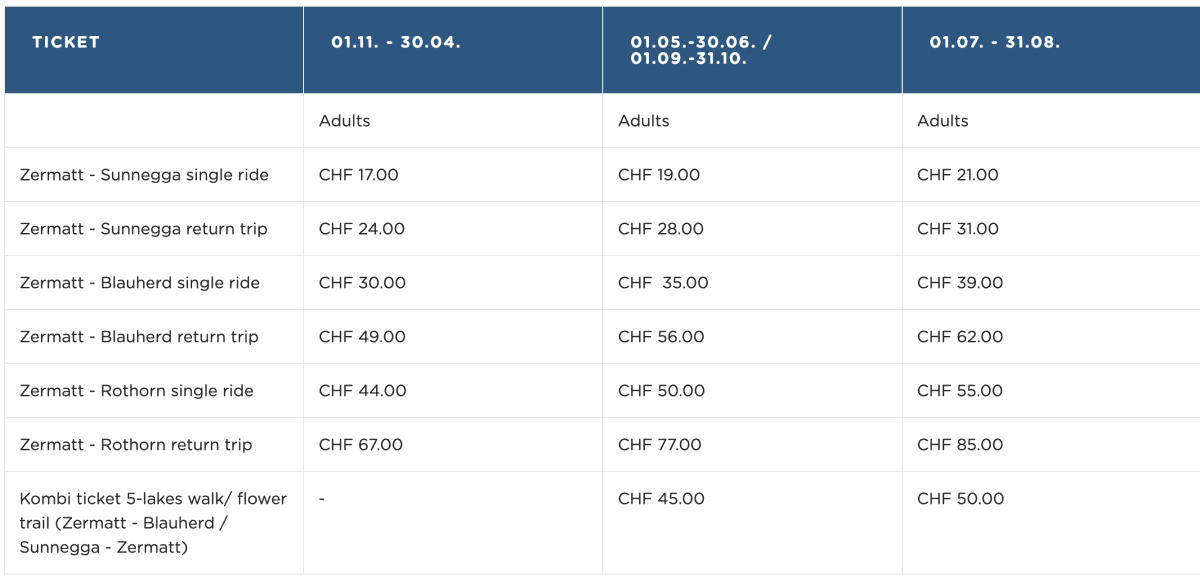Image resolution: width=1200 pixels, height=583 pixels.
Task: Click Zermatt - Sunnegga return trip row label
Action: pos(144,229)
